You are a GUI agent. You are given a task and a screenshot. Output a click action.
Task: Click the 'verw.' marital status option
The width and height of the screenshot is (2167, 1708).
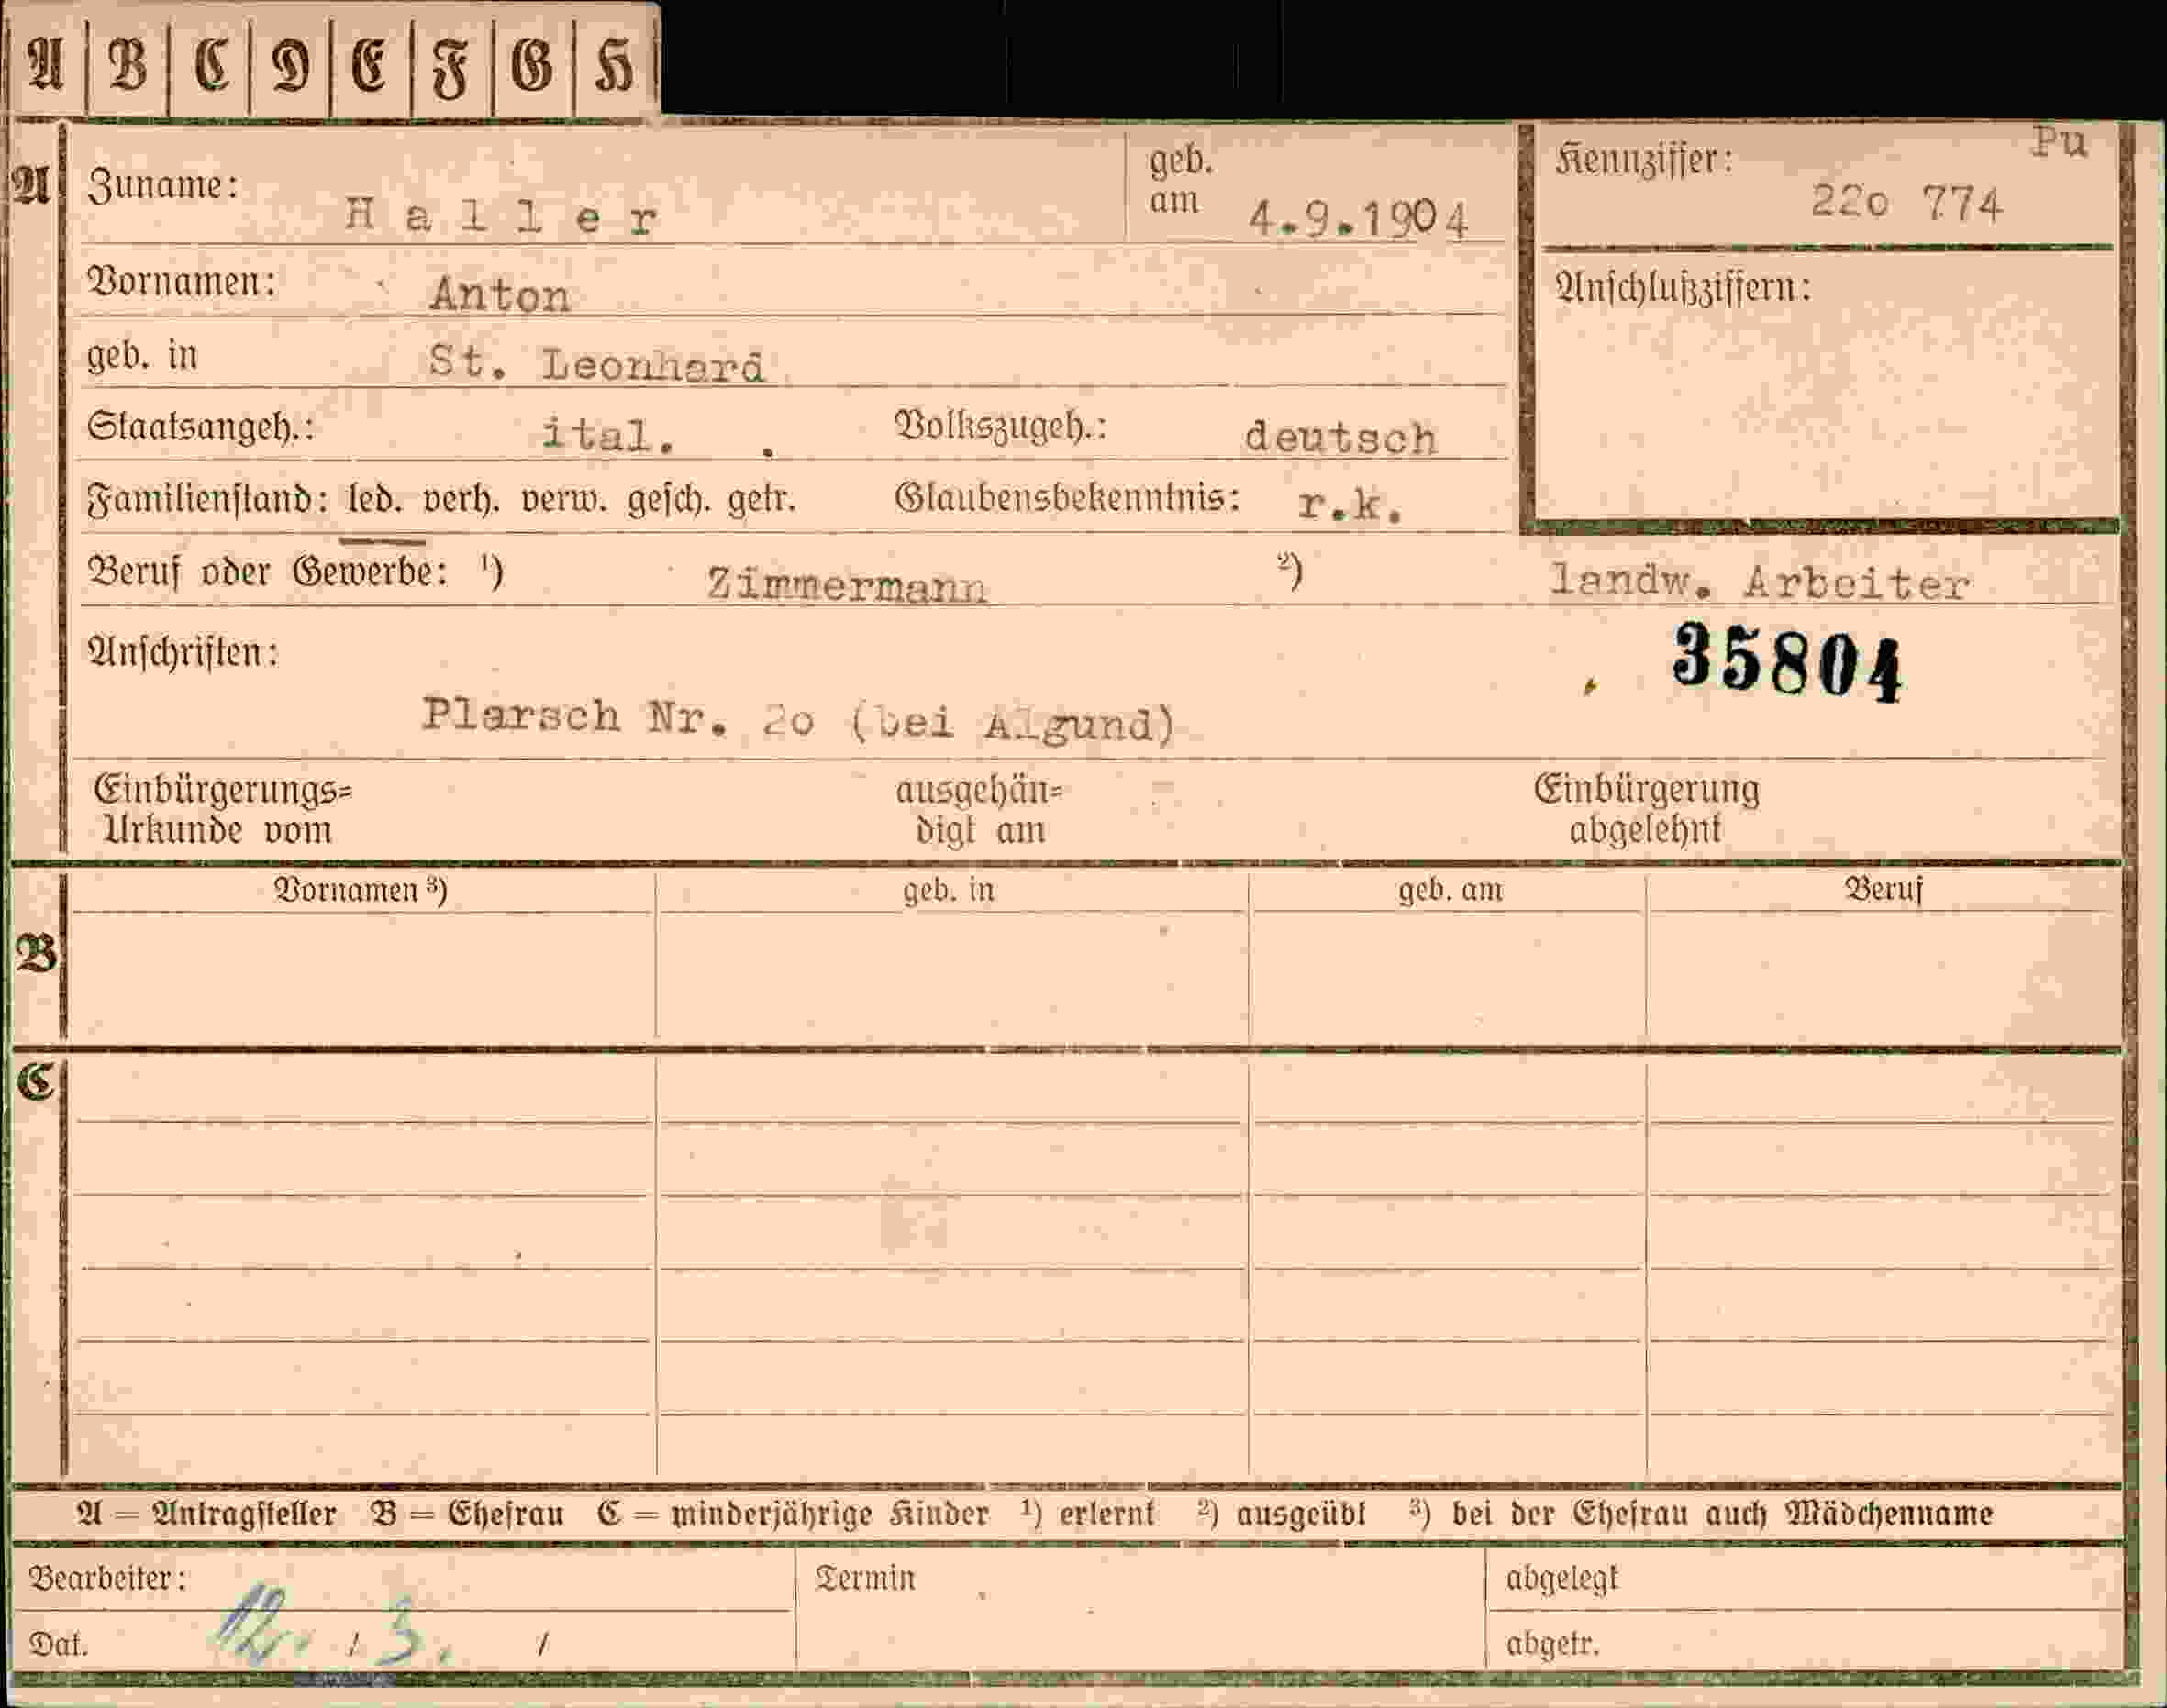tap(564, 498)
